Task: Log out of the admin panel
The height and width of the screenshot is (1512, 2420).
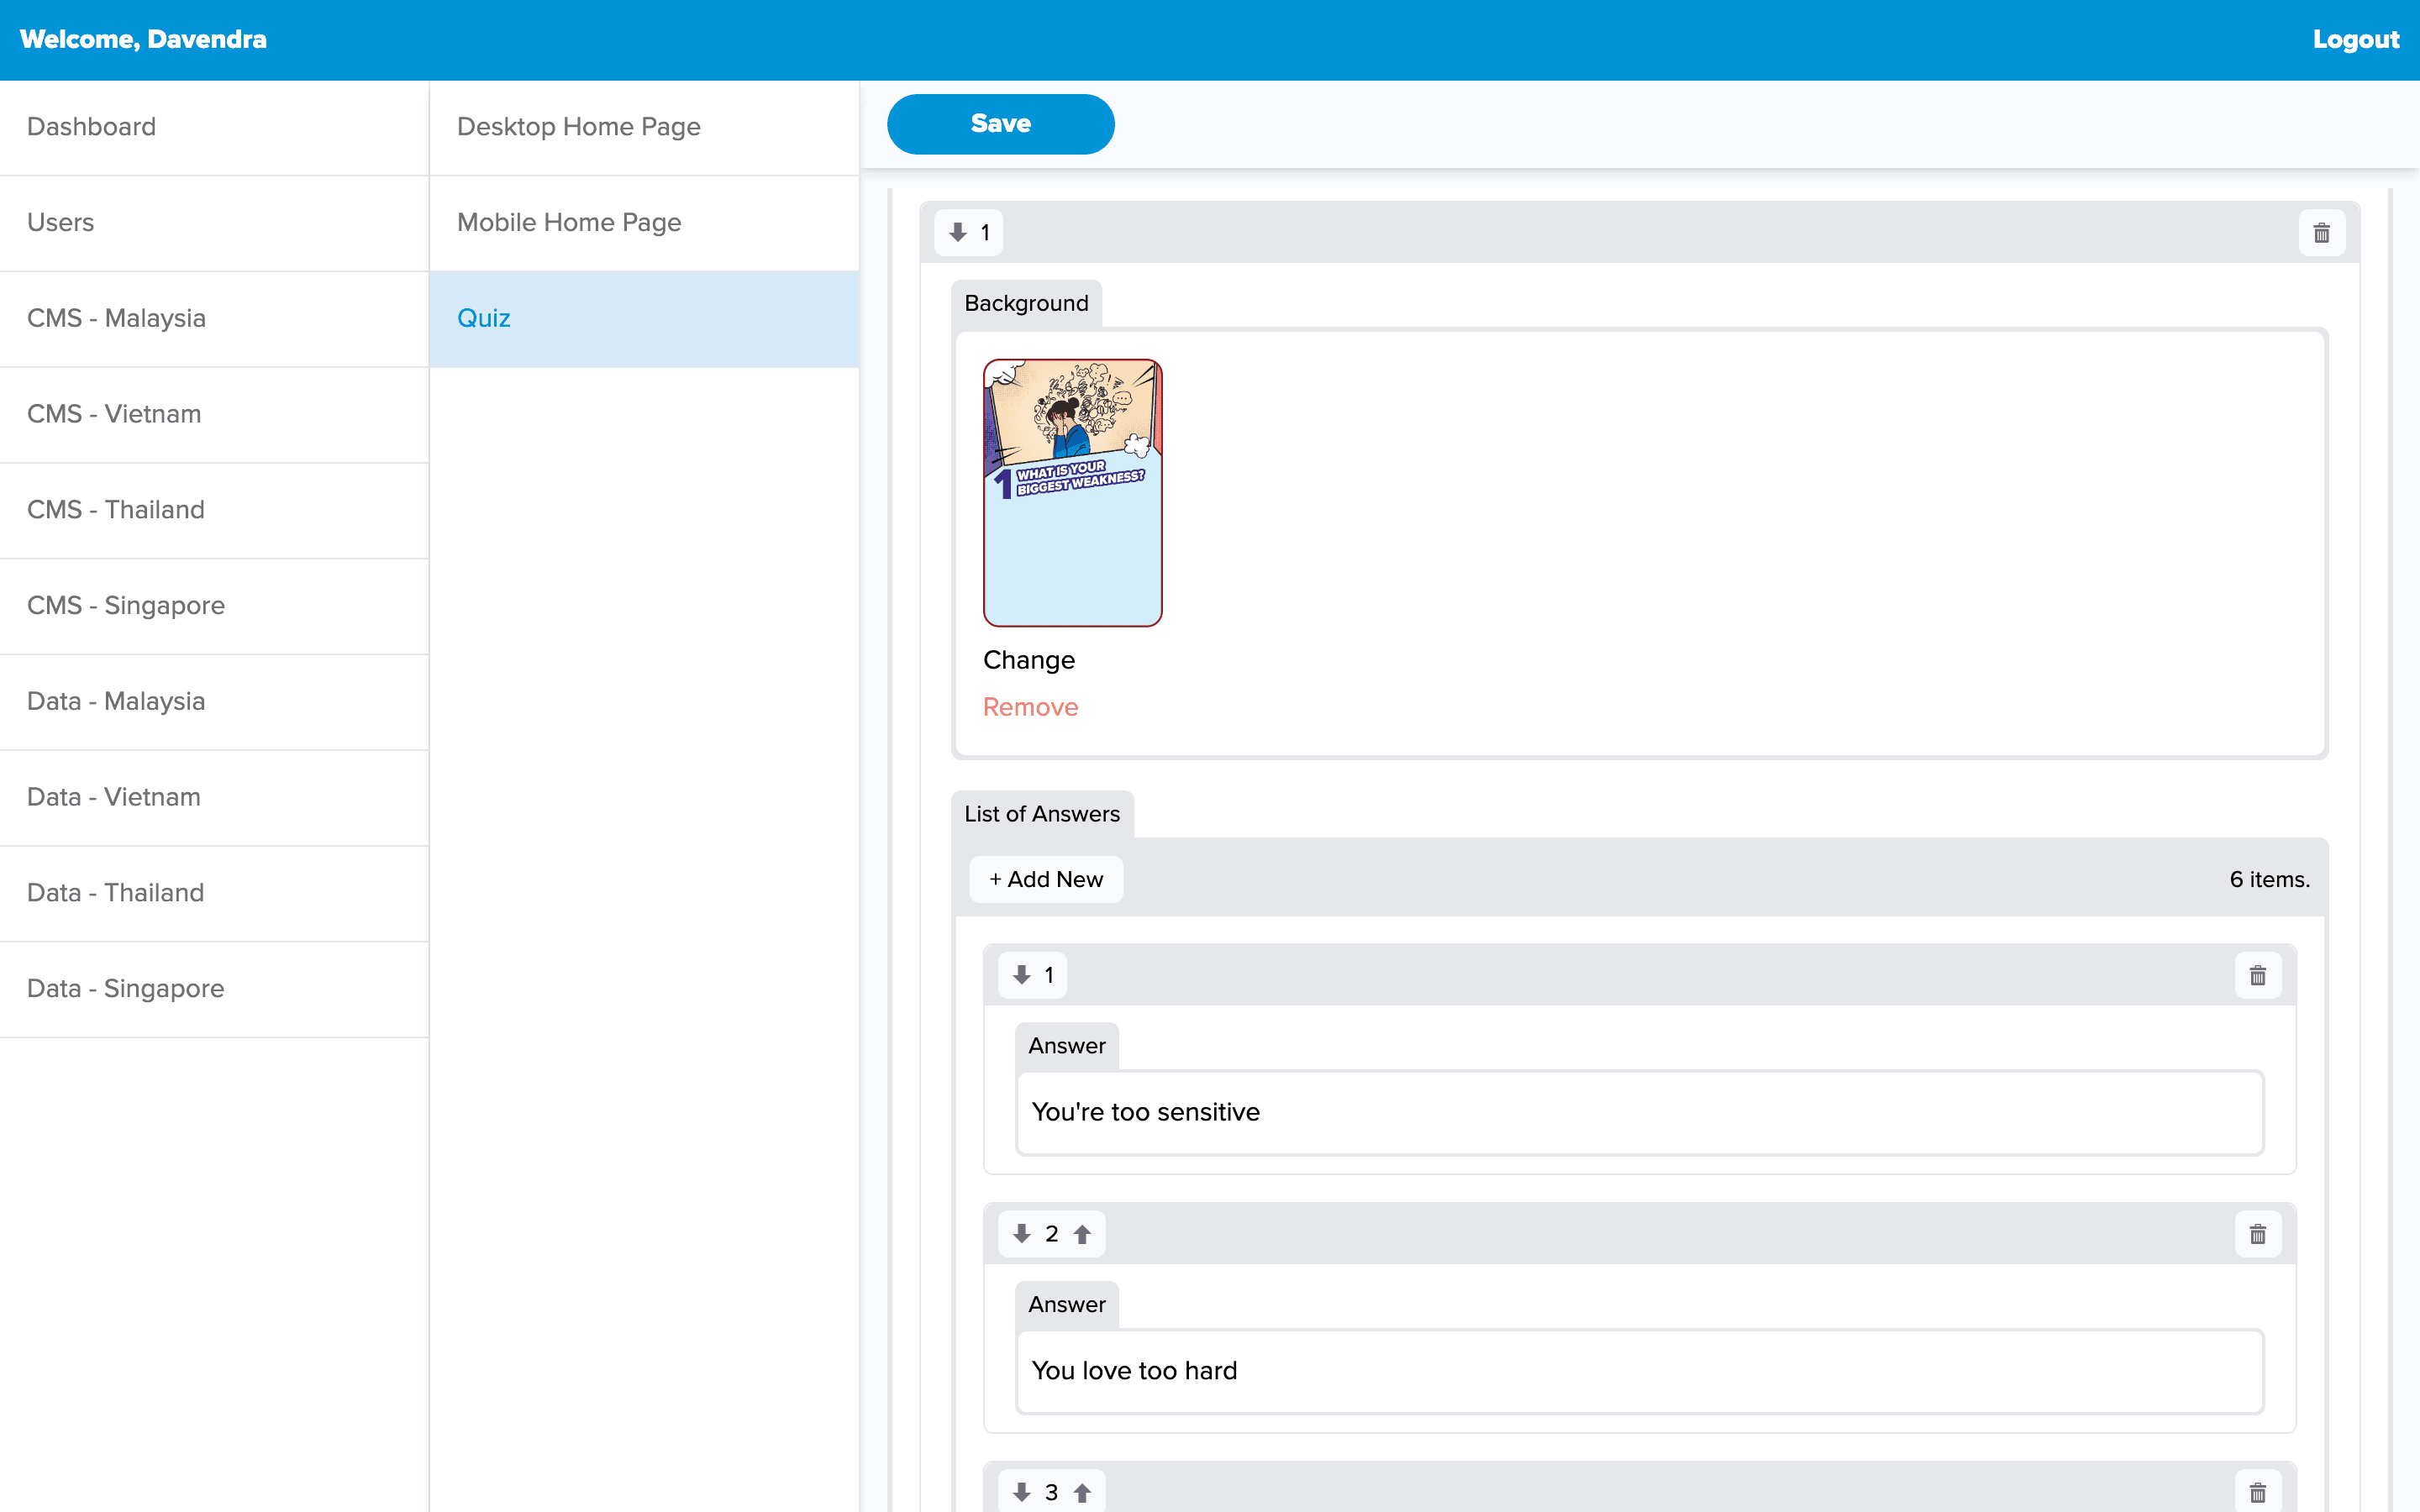Action: click(x=2355, y=39)
